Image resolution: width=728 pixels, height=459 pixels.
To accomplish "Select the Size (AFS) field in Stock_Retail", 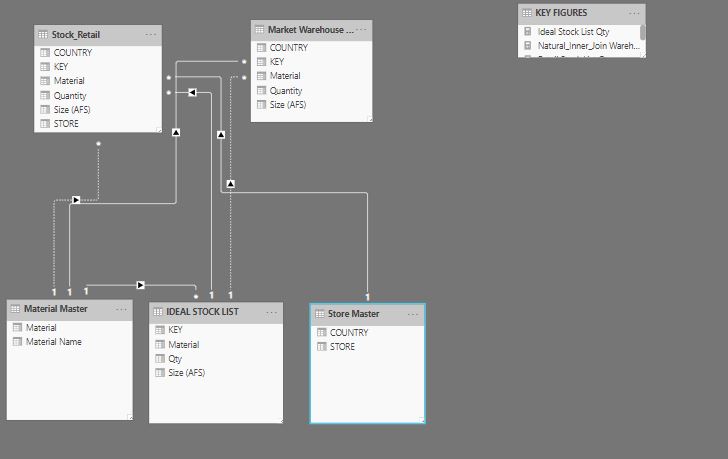I will click(x=98, y=110).
